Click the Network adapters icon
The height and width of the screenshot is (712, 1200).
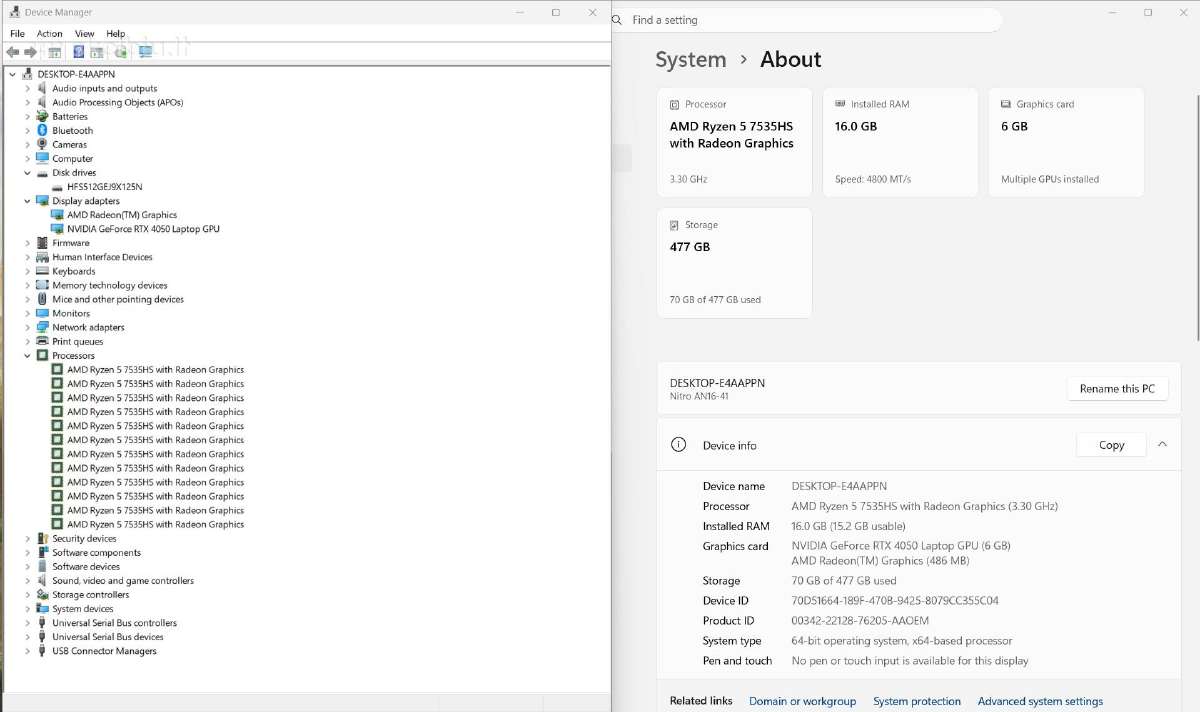point(42,327)
